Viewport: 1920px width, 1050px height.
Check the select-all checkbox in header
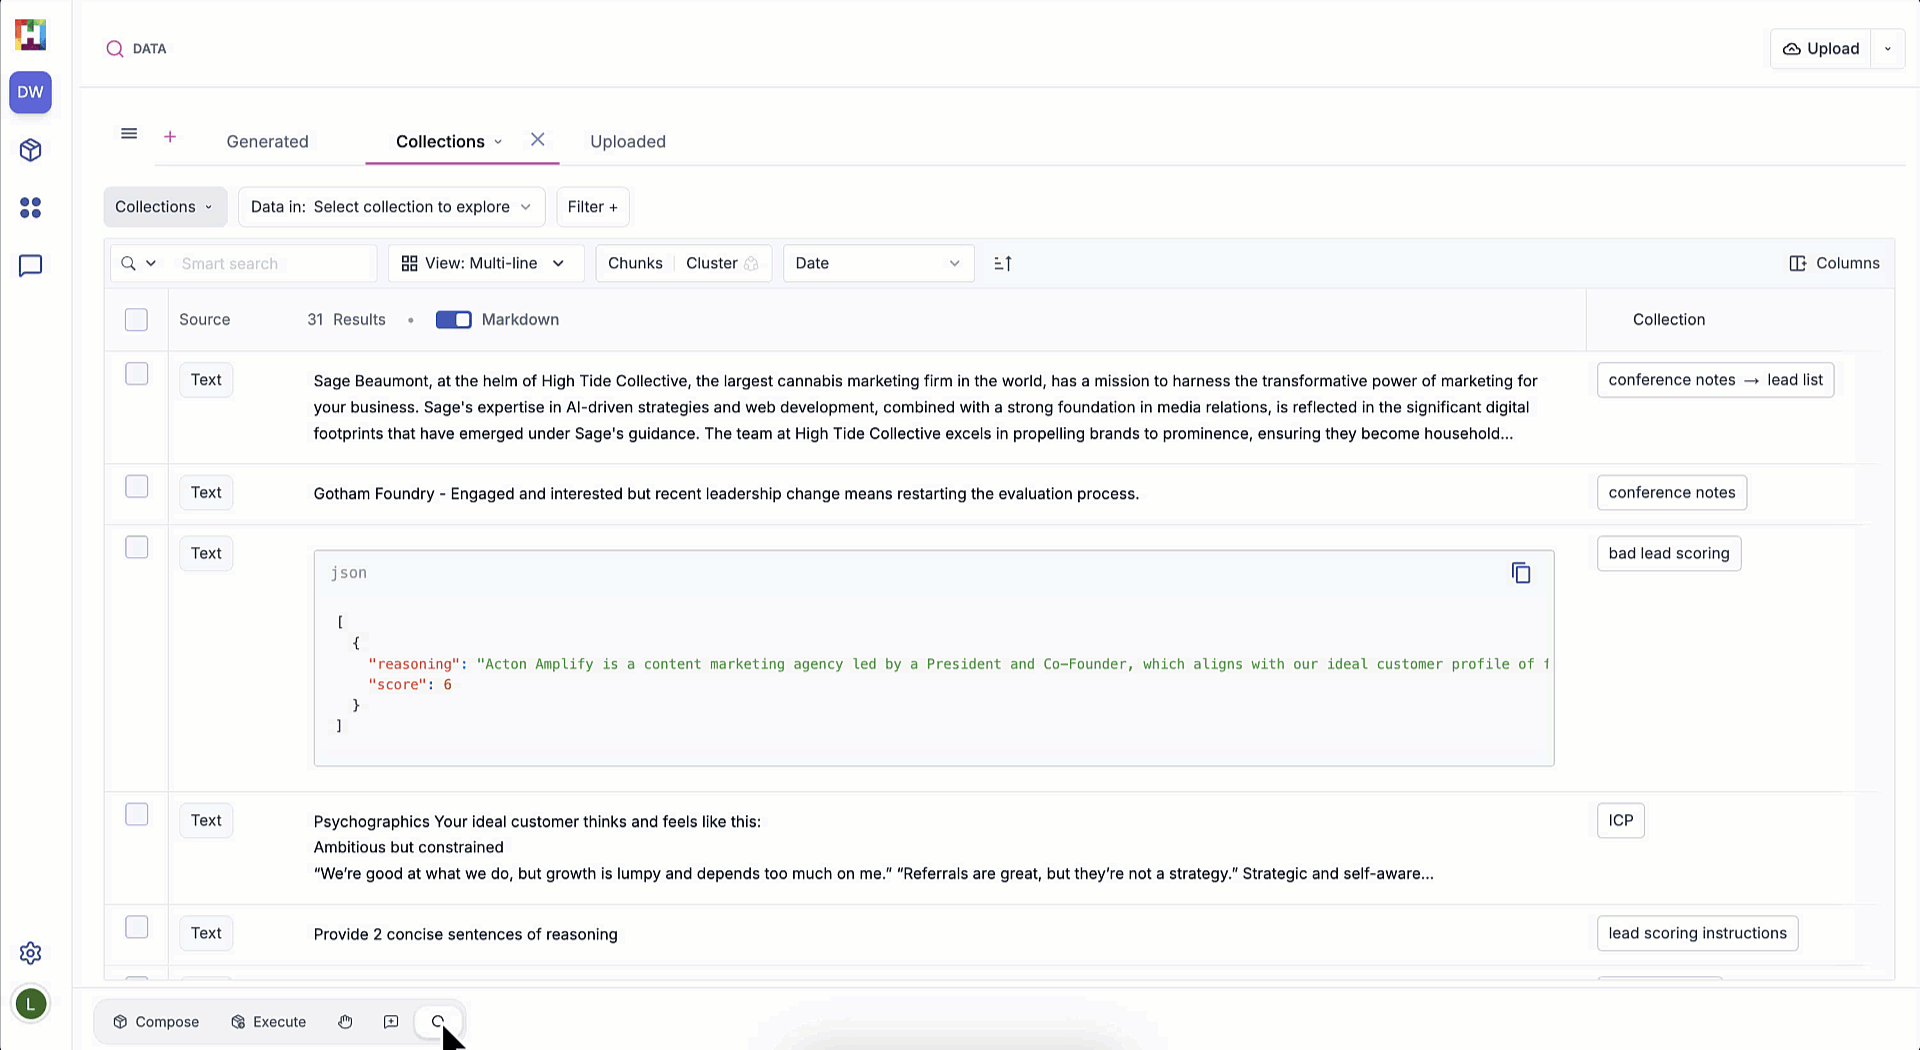click(x=136, y=320)
